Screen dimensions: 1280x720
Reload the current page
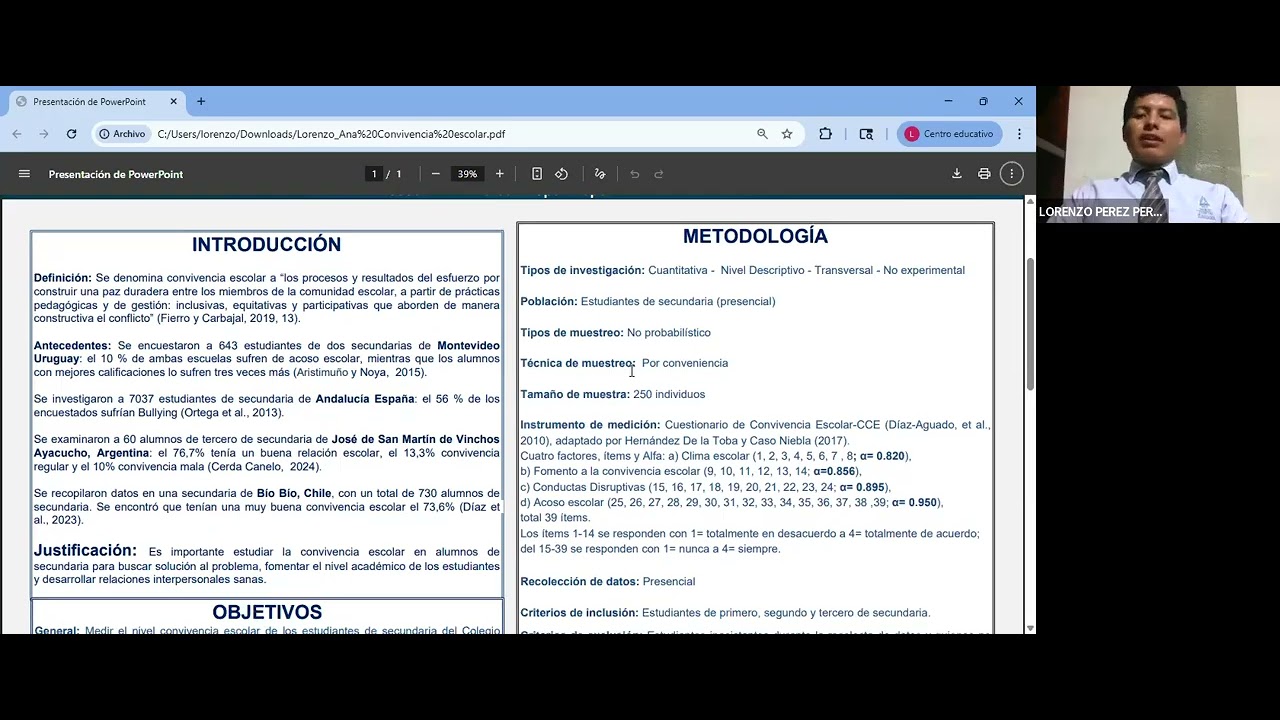click(x=71, y=134)
